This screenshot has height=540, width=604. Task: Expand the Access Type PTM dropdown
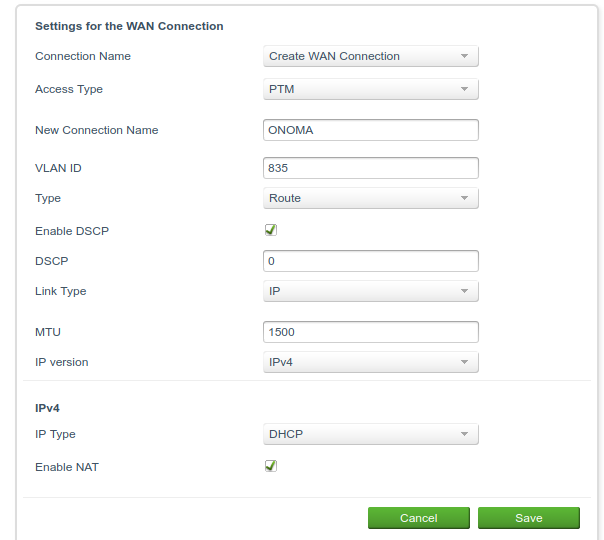[371, 89]
